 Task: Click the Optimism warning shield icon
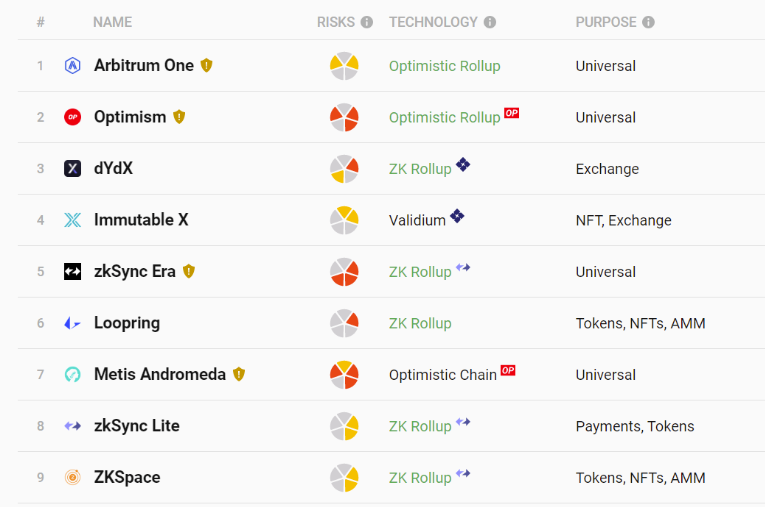pos(179,117)
